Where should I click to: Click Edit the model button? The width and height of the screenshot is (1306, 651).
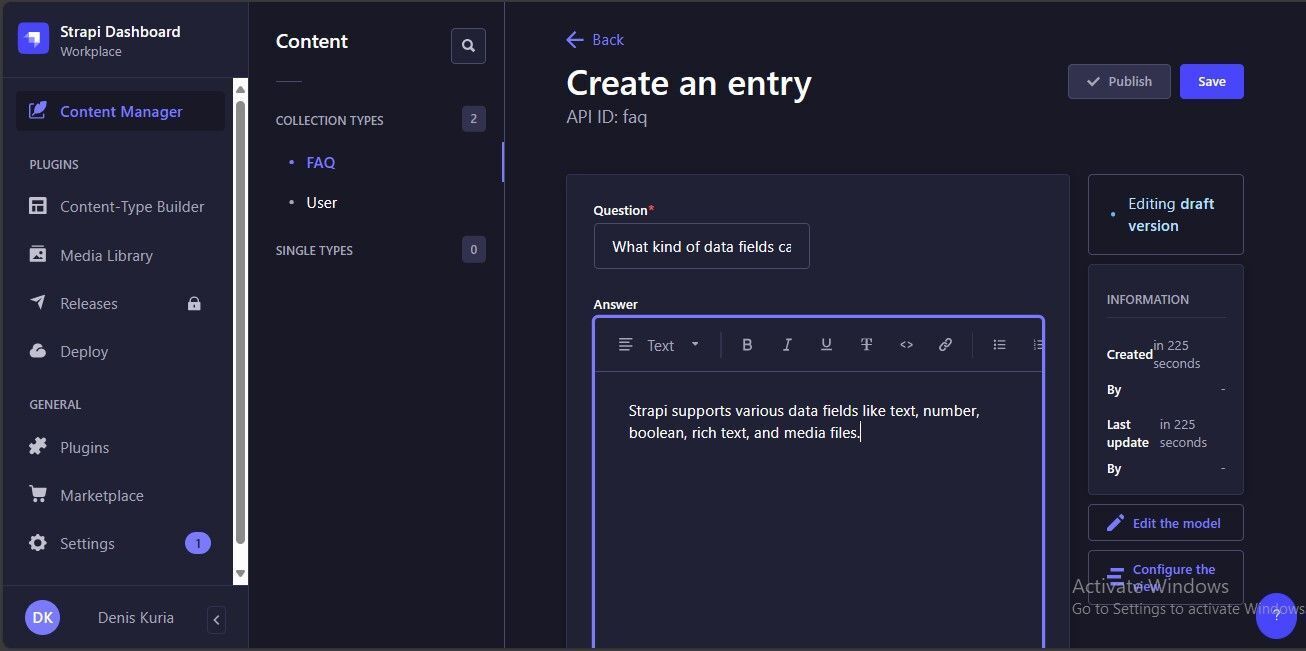(x=1166, y=523)
